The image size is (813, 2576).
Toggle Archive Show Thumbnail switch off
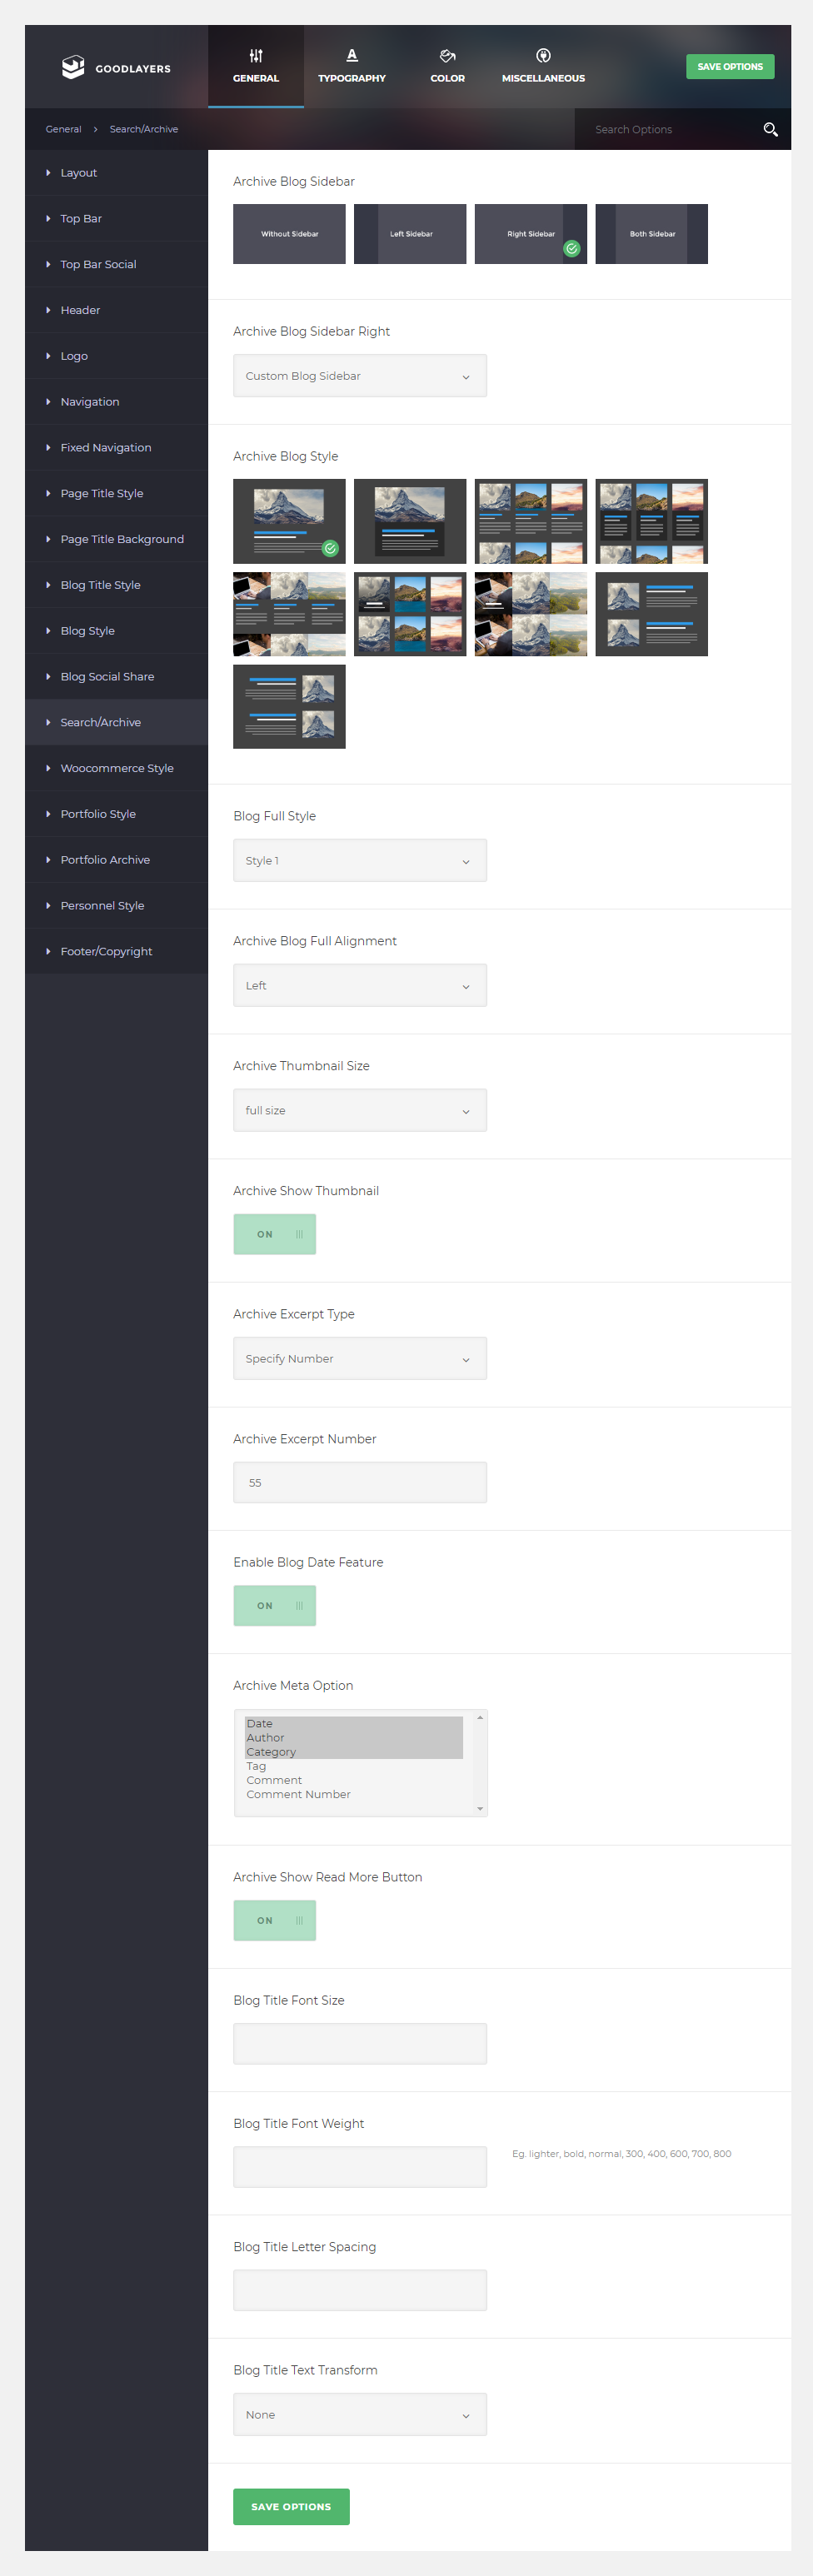click(275, 1234)
